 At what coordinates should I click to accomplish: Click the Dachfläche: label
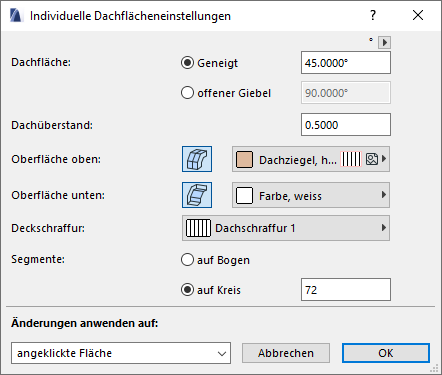(x=41, y=62)
